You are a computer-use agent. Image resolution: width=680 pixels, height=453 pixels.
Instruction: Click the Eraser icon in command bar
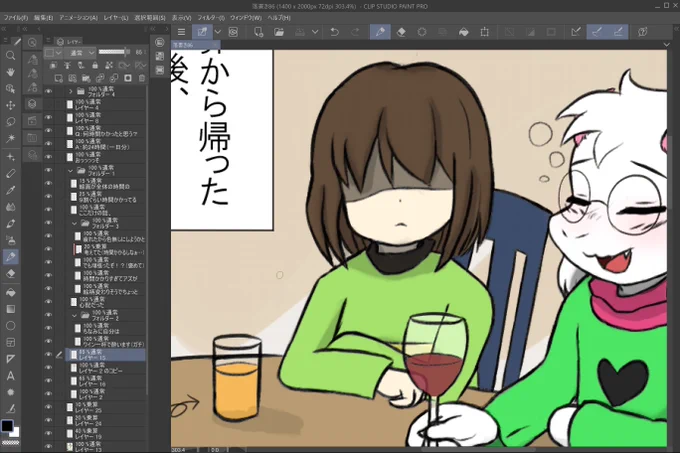click(401, 32)
